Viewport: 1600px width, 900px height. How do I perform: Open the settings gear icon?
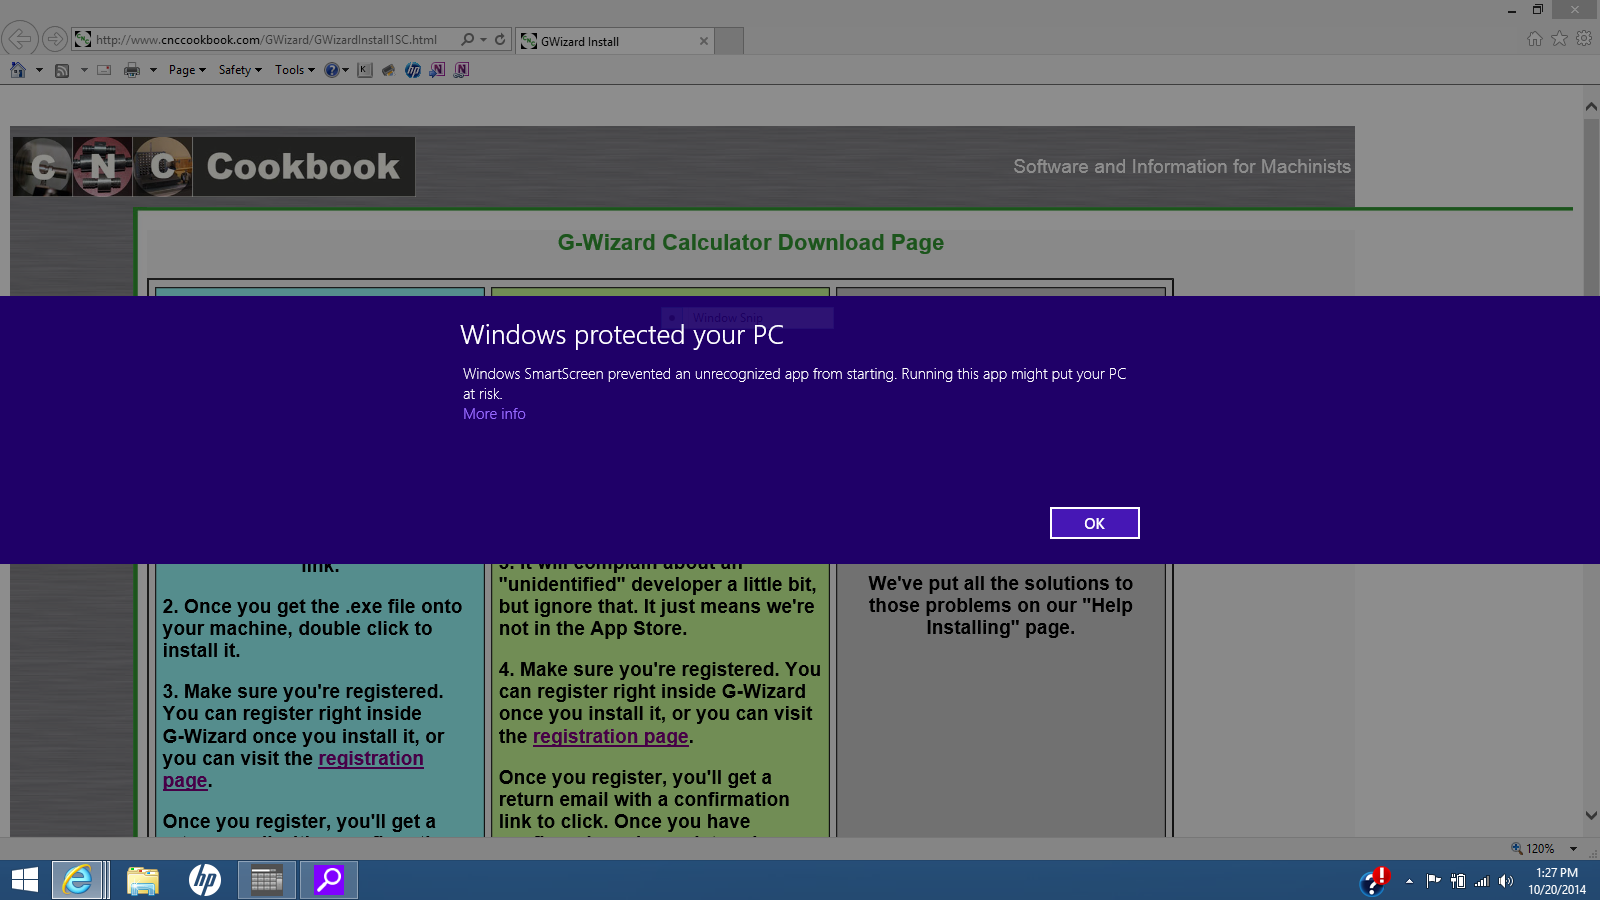point(1584,39)
